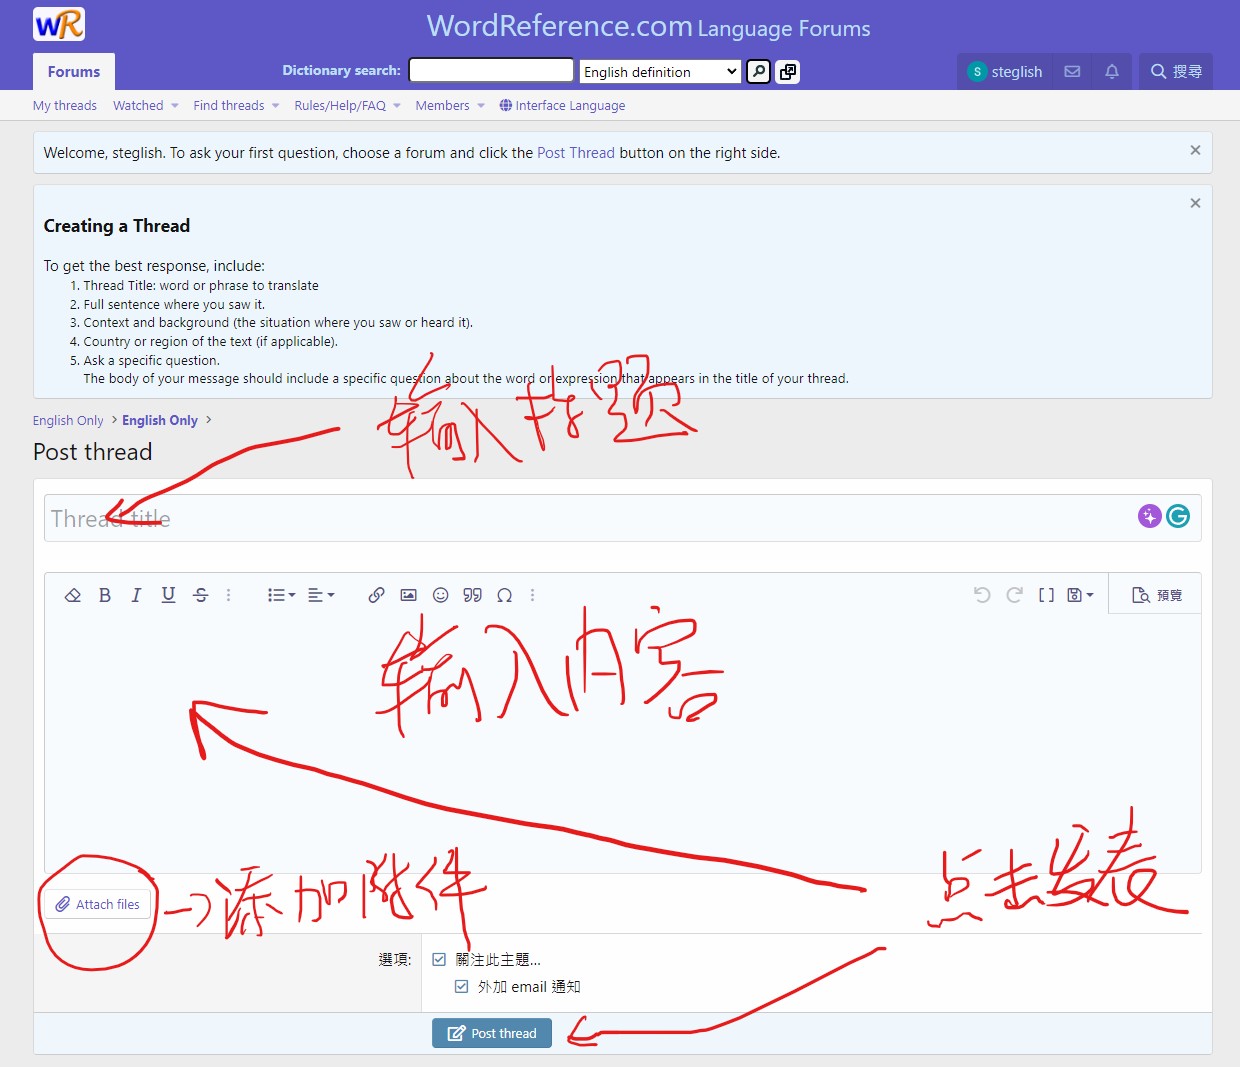
Task: Insert a link with chain icon
Action: [376, 595]
